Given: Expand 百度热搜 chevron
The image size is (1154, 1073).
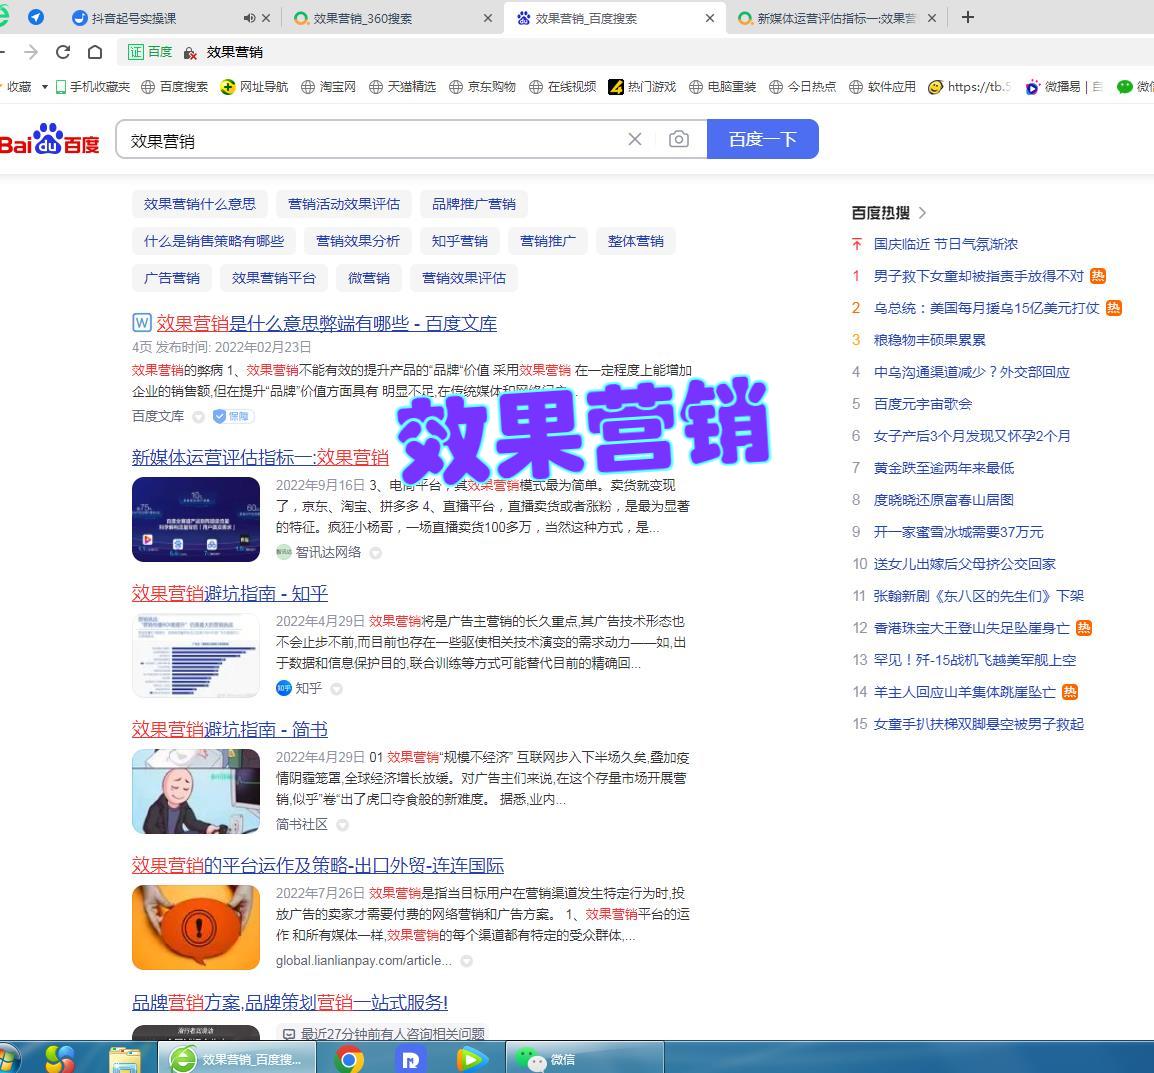Looking at the screenshot, I should (x=922, y=213).
